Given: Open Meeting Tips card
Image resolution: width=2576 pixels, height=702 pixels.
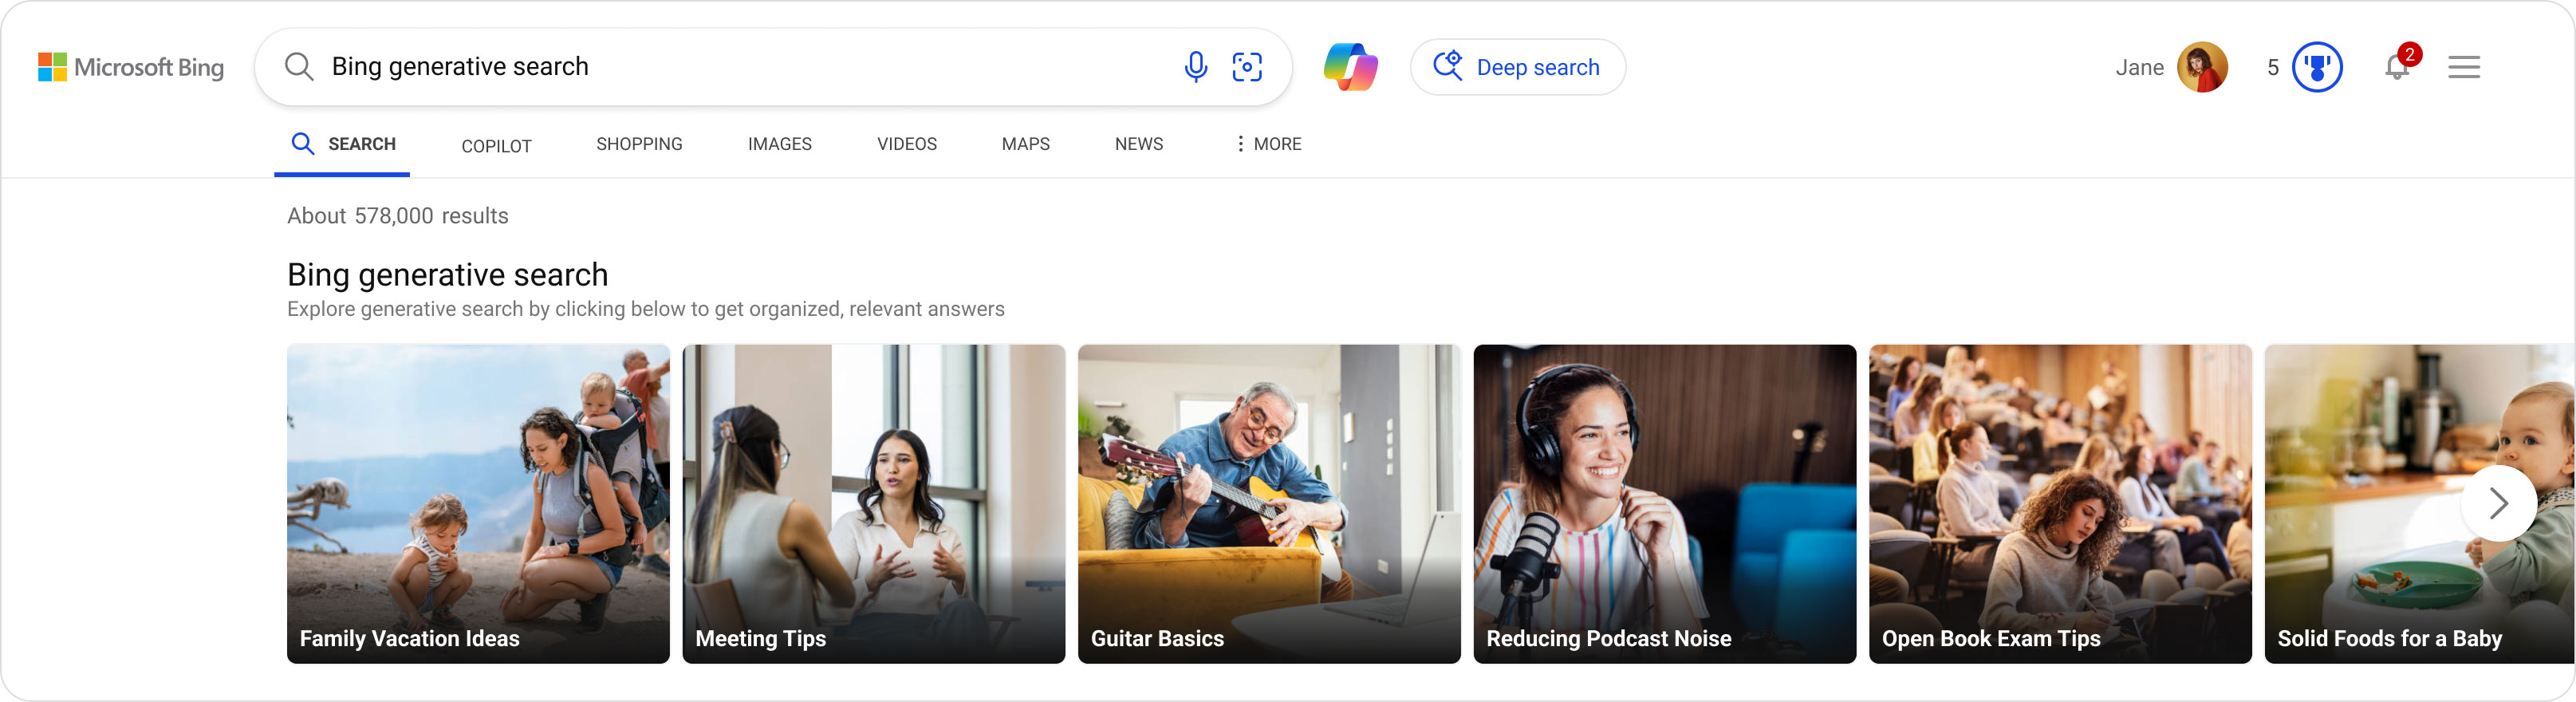Looking at the screenshot, I should tap(873, 503).
